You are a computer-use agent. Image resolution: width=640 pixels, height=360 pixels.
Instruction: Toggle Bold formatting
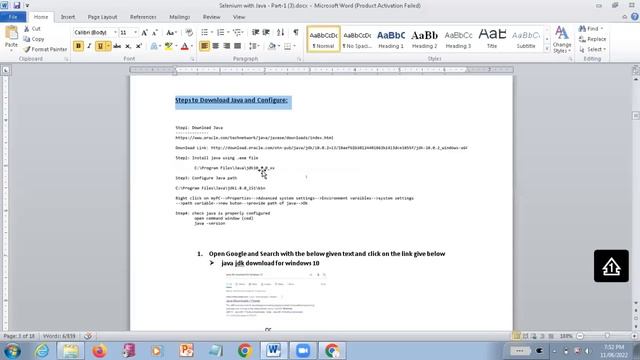coord(78,46)
